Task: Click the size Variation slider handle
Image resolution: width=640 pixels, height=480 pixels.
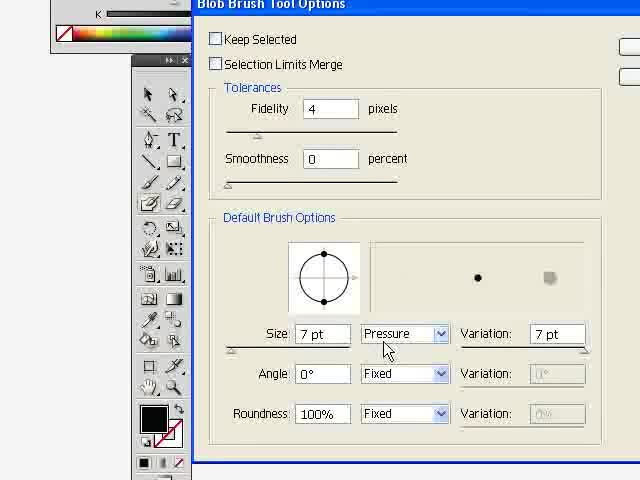Action: tap(584, 351)
